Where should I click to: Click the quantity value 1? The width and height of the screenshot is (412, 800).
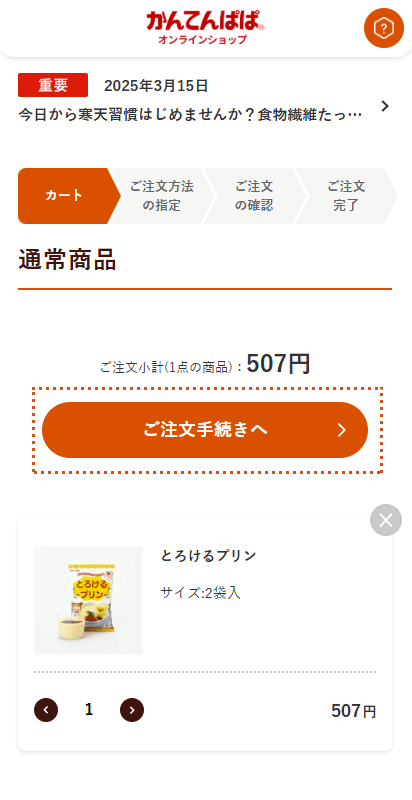click(x=89, y=710)
